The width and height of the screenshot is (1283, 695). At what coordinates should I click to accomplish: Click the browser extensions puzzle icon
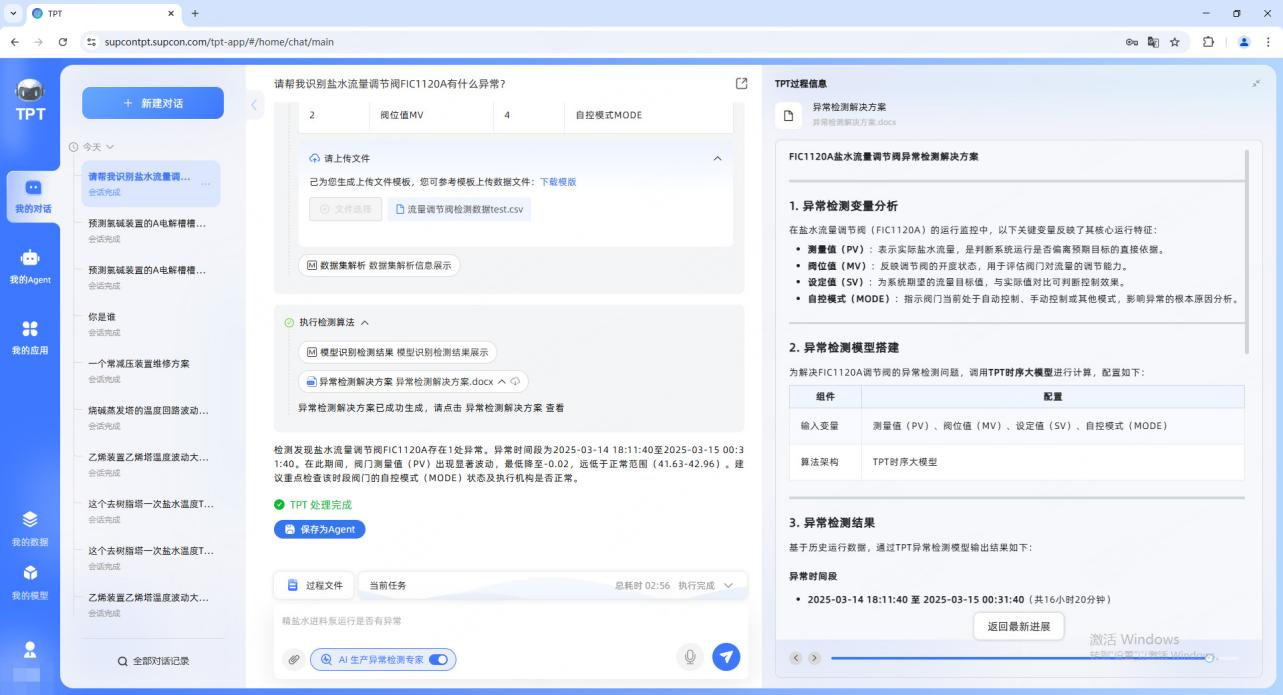point(1208,42)
